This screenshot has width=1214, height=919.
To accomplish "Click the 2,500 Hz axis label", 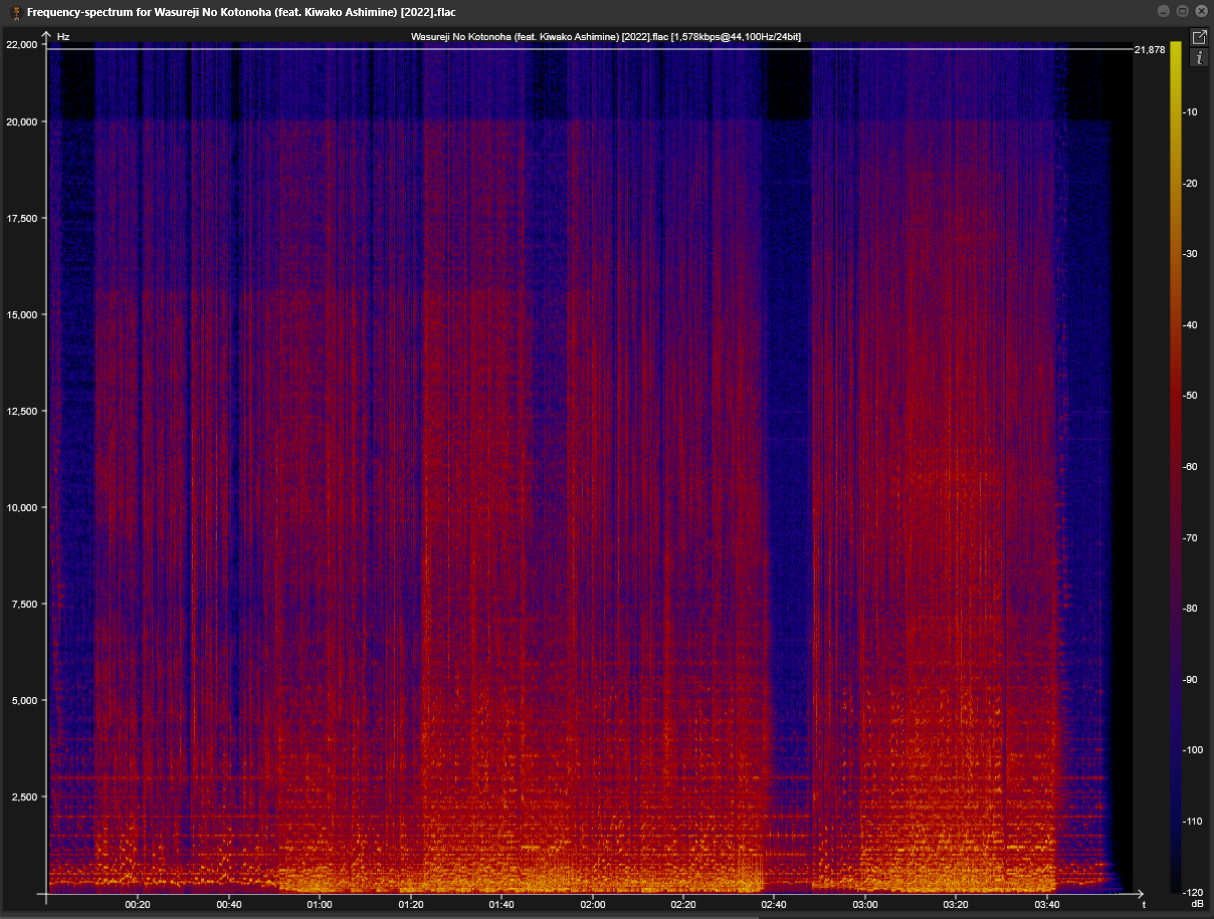I will point(22,797).
